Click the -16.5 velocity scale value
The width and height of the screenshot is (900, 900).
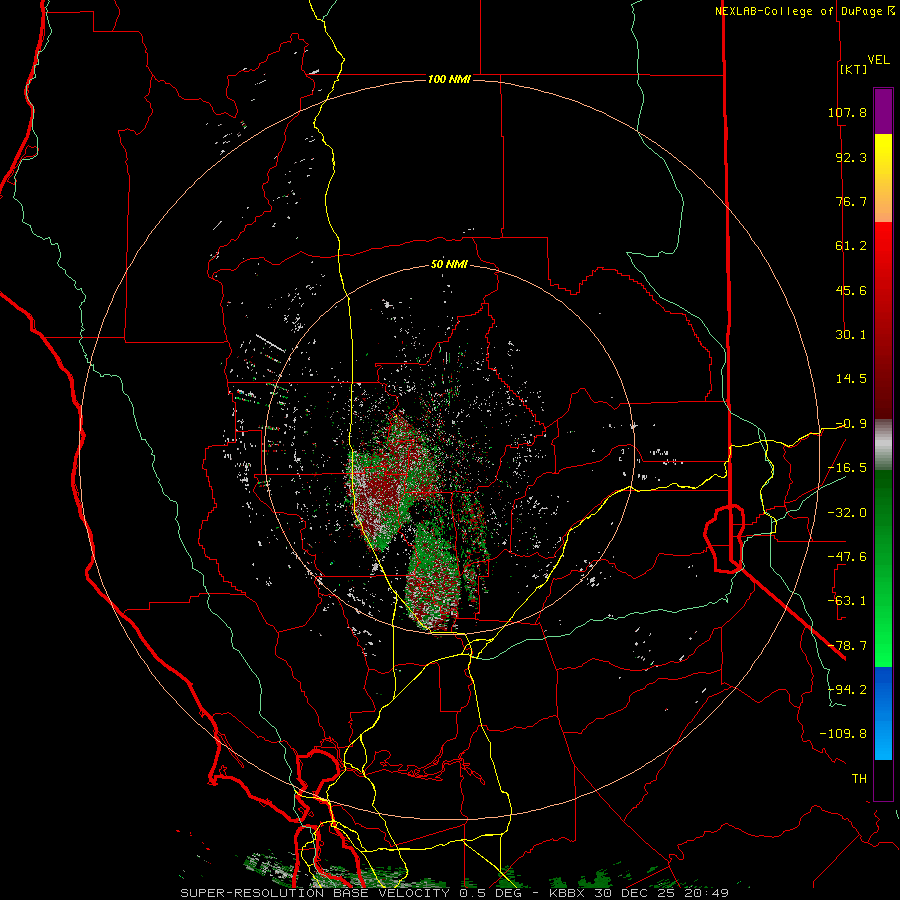point(847,468)
